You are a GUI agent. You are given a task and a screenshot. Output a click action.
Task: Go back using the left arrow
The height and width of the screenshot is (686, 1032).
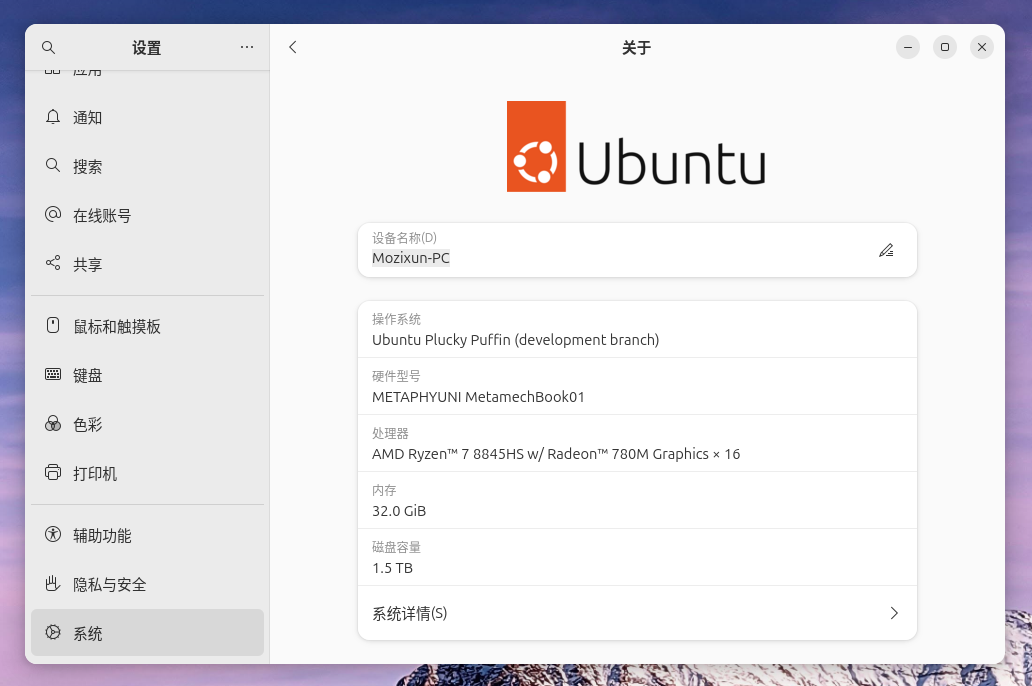coord(293,47)
